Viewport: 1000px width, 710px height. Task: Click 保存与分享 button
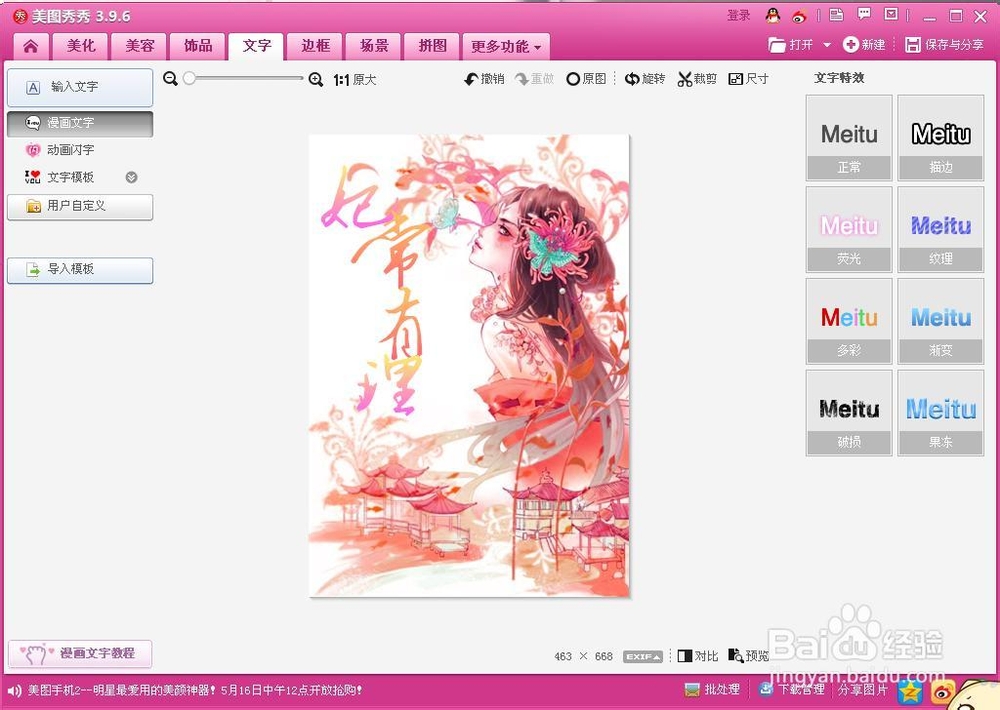(944, 45)
